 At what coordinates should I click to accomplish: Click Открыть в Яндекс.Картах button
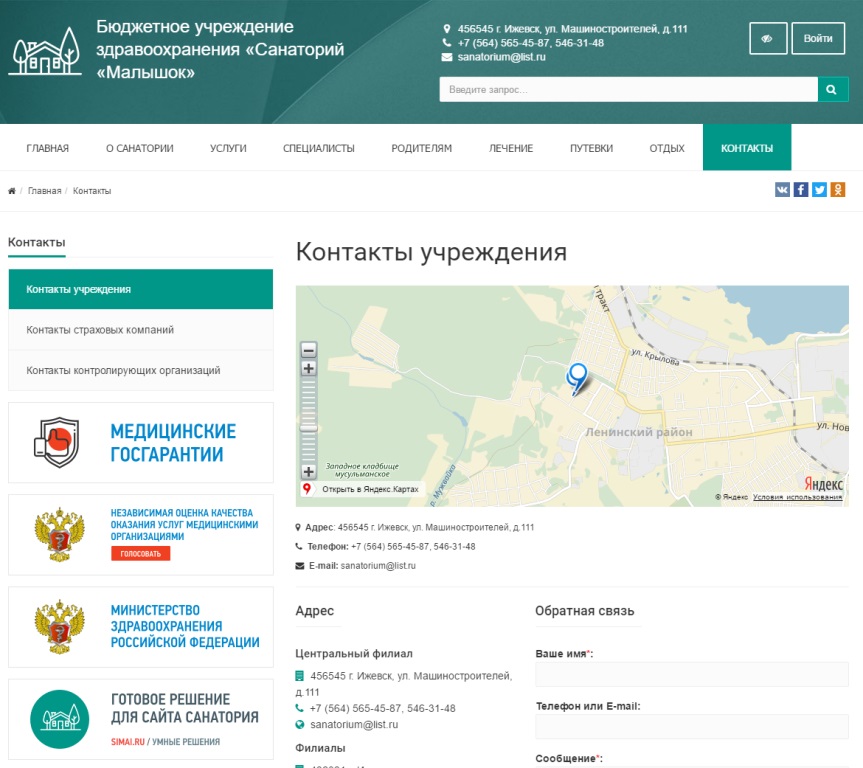[x=363, y=490]
